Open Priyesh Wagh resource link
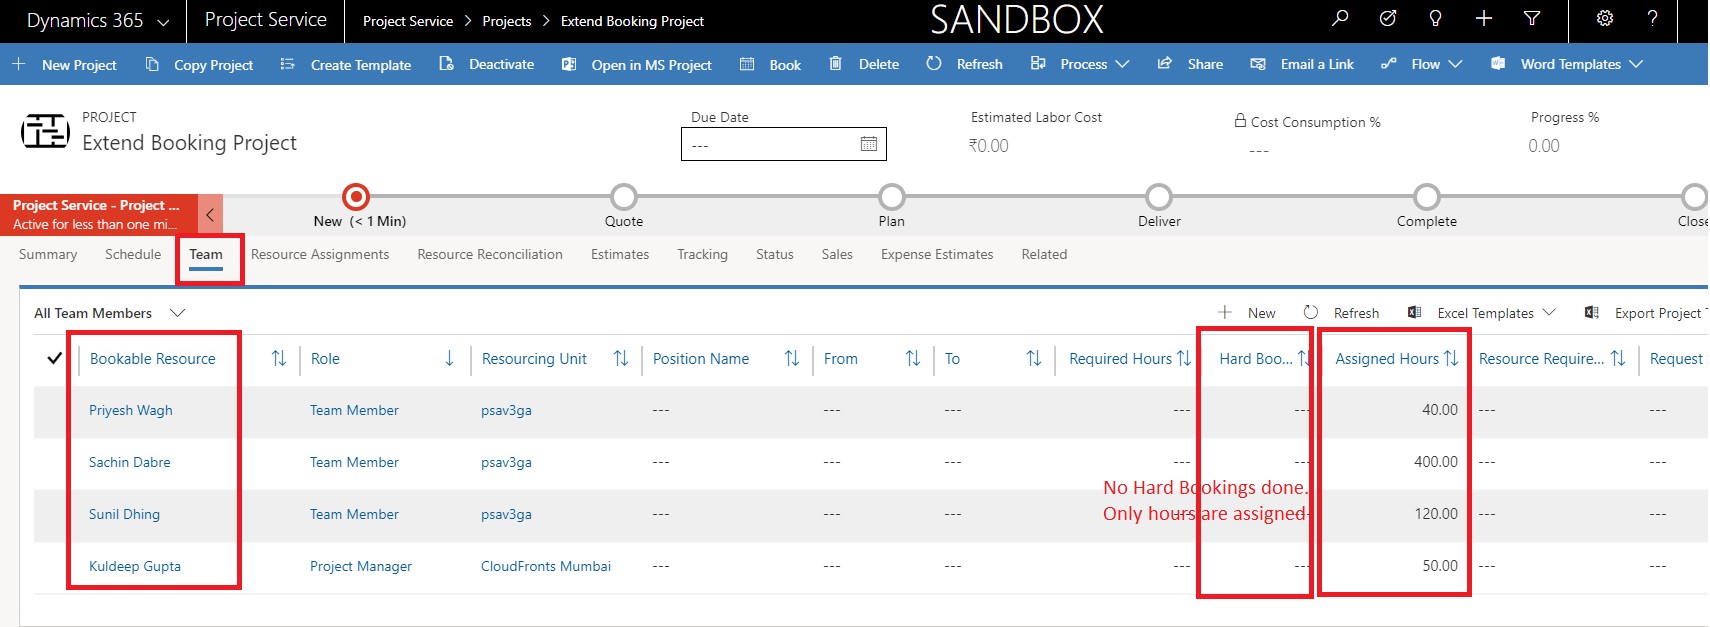Viewport: 1710px width, 627px height. coord(131,410)
